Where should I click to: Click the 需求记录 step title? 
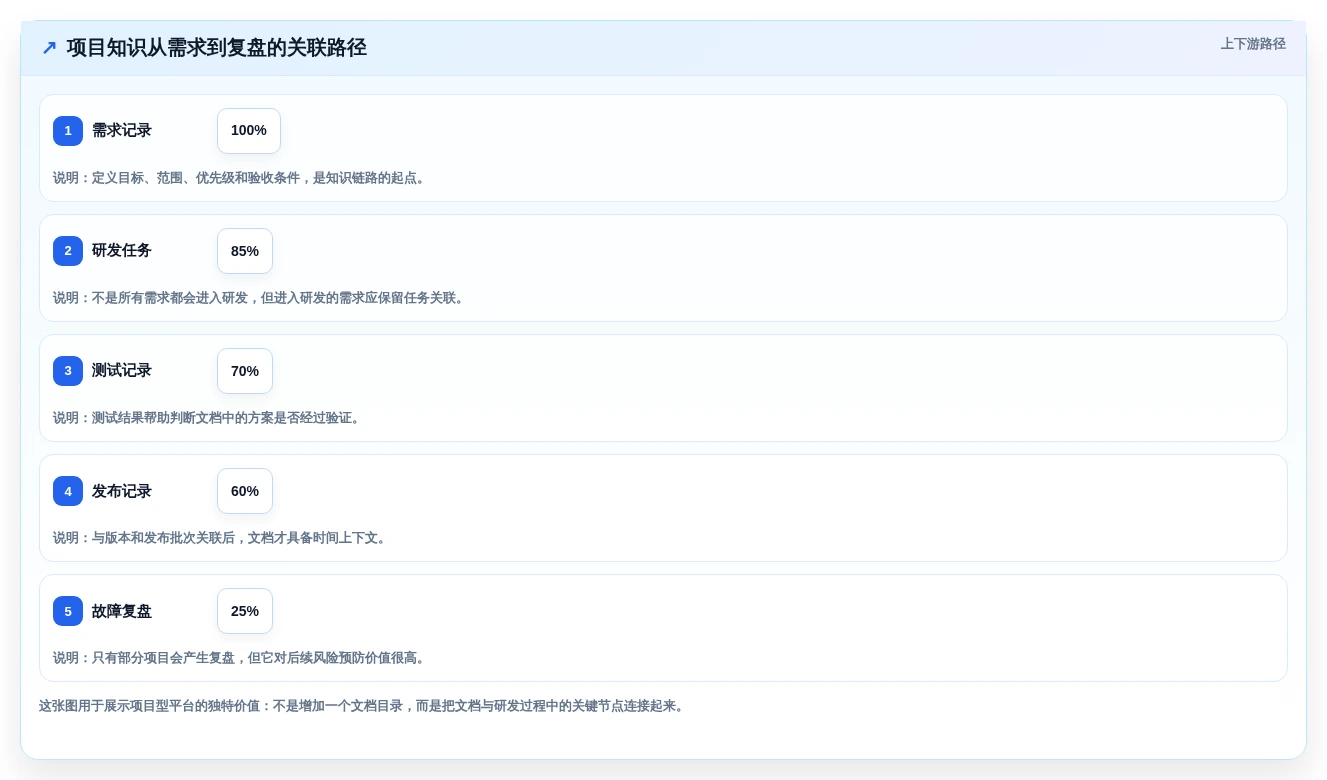pos(122,131)
